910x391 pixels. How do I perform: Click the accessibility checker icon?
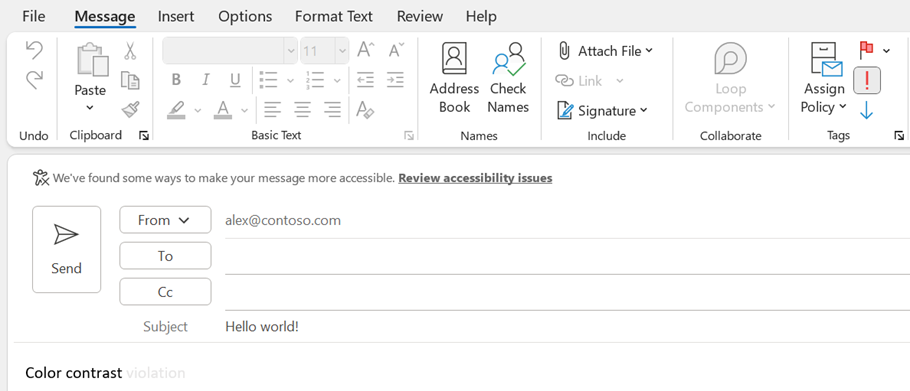[x=41, y=178]
